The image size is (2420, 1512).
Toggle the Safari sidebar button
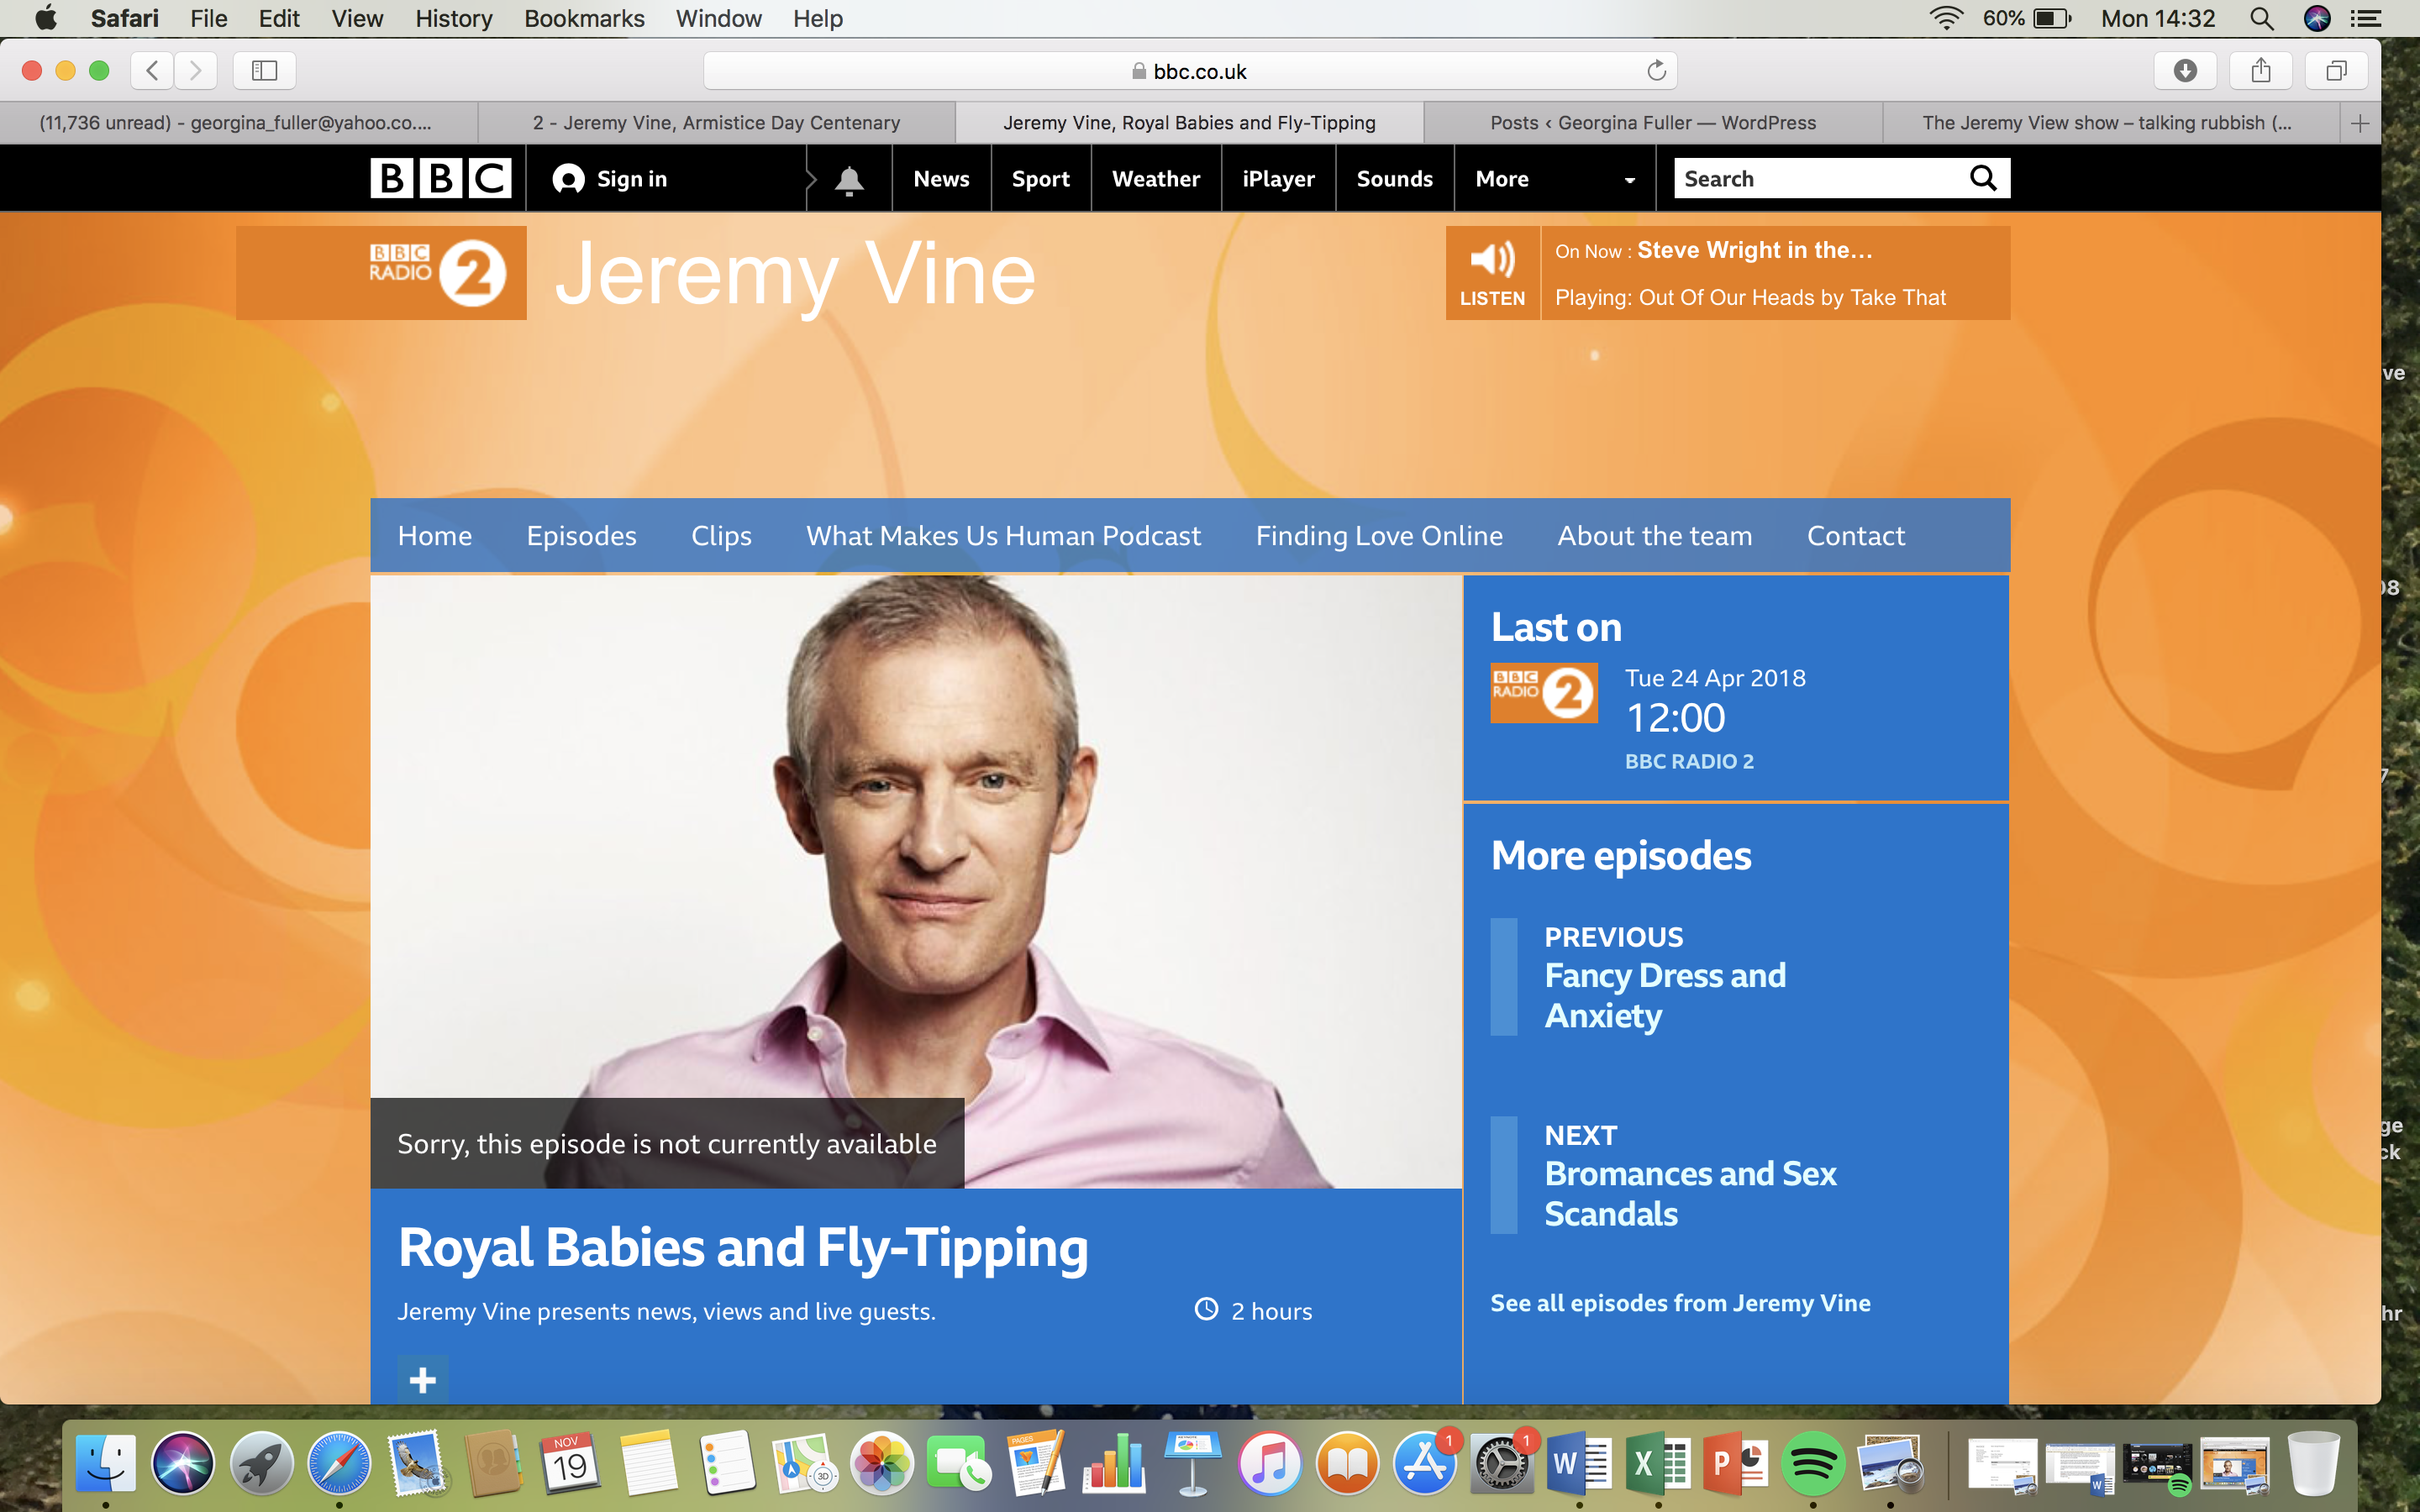tap(264, 70)
